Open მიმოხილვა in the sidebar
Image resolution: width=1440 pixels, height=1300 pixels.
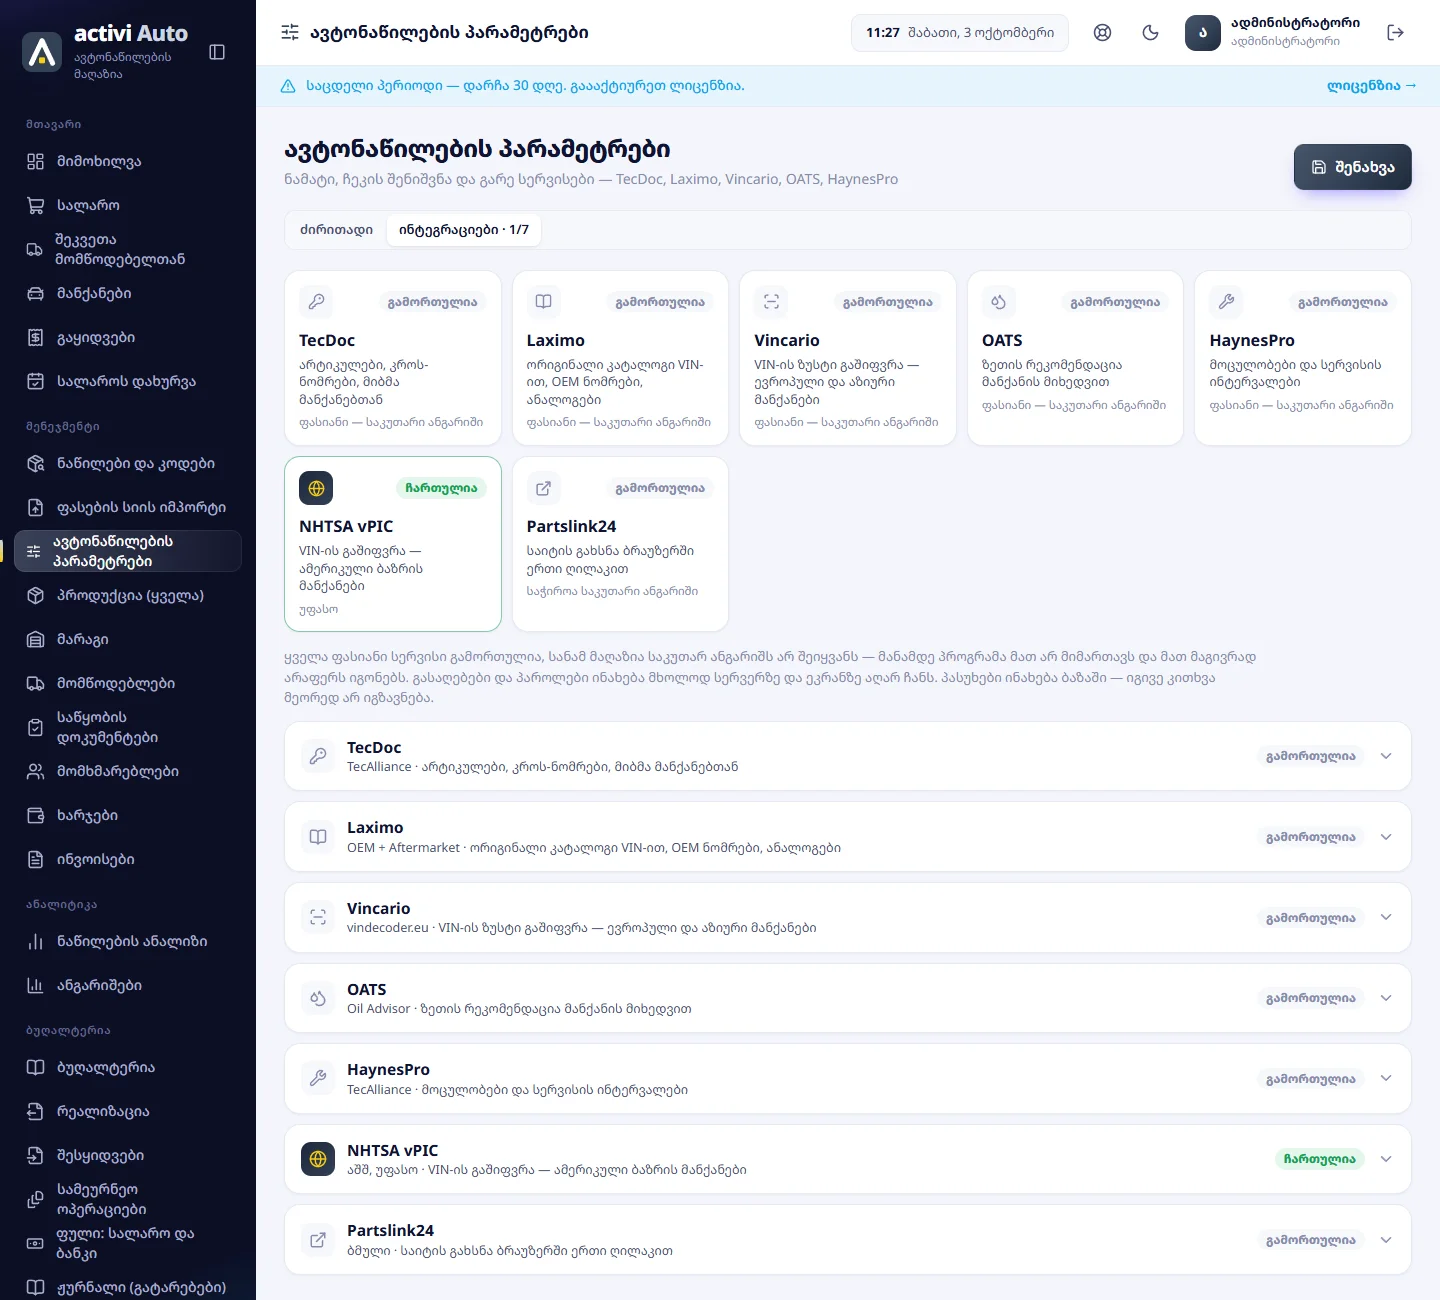tap(128, 161)
